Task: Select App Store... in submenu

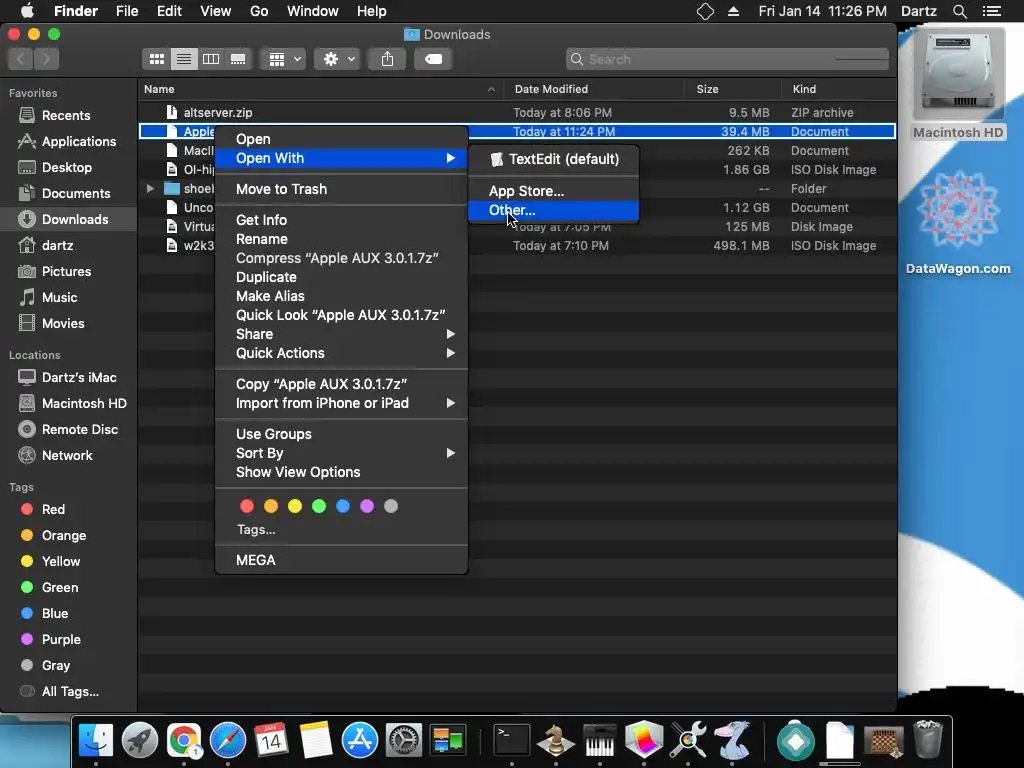Action: coord(553,191)
